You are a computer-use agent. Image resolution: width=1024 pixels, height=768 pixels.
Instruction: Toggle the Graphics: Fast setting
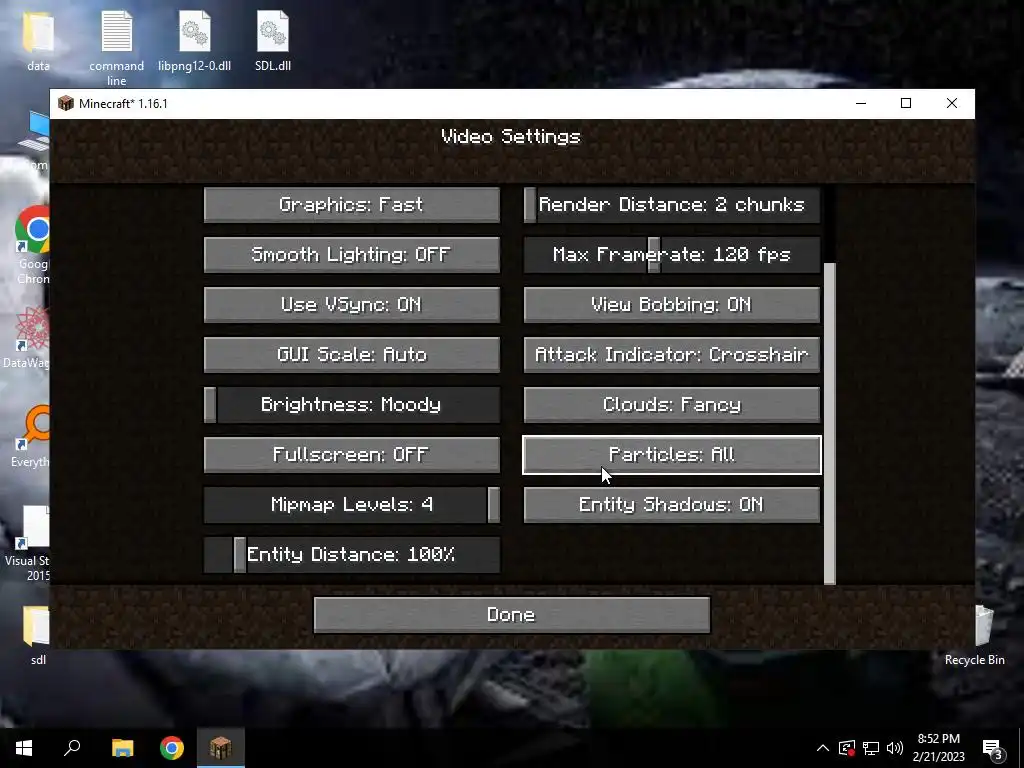pyautogui.click(x=351, y=205)
